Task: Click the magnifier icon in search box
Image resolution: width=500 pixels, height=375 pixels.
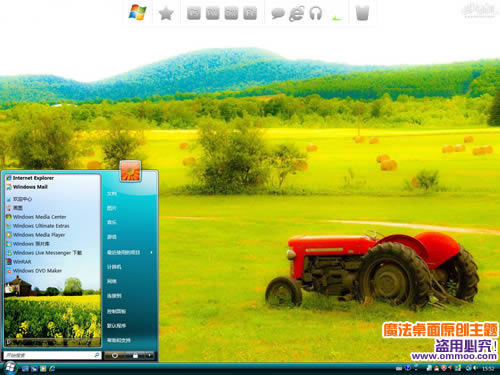Action: (x=97, y=355)
